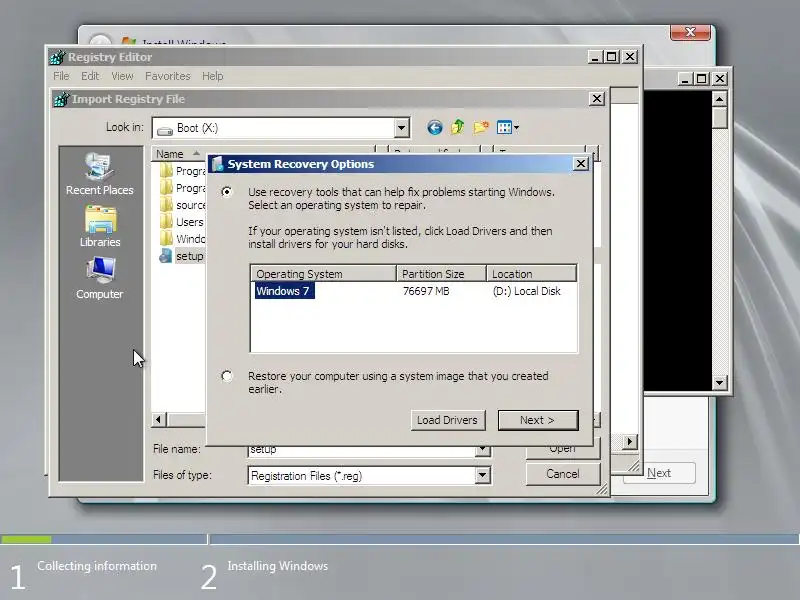Click Next > in System Recovery Options

coord(538,420)
